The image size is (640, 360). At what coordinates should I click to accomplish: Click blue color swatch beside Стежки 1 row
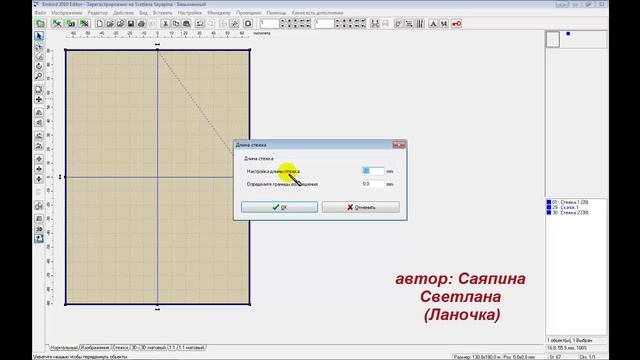tap(549, 202)
